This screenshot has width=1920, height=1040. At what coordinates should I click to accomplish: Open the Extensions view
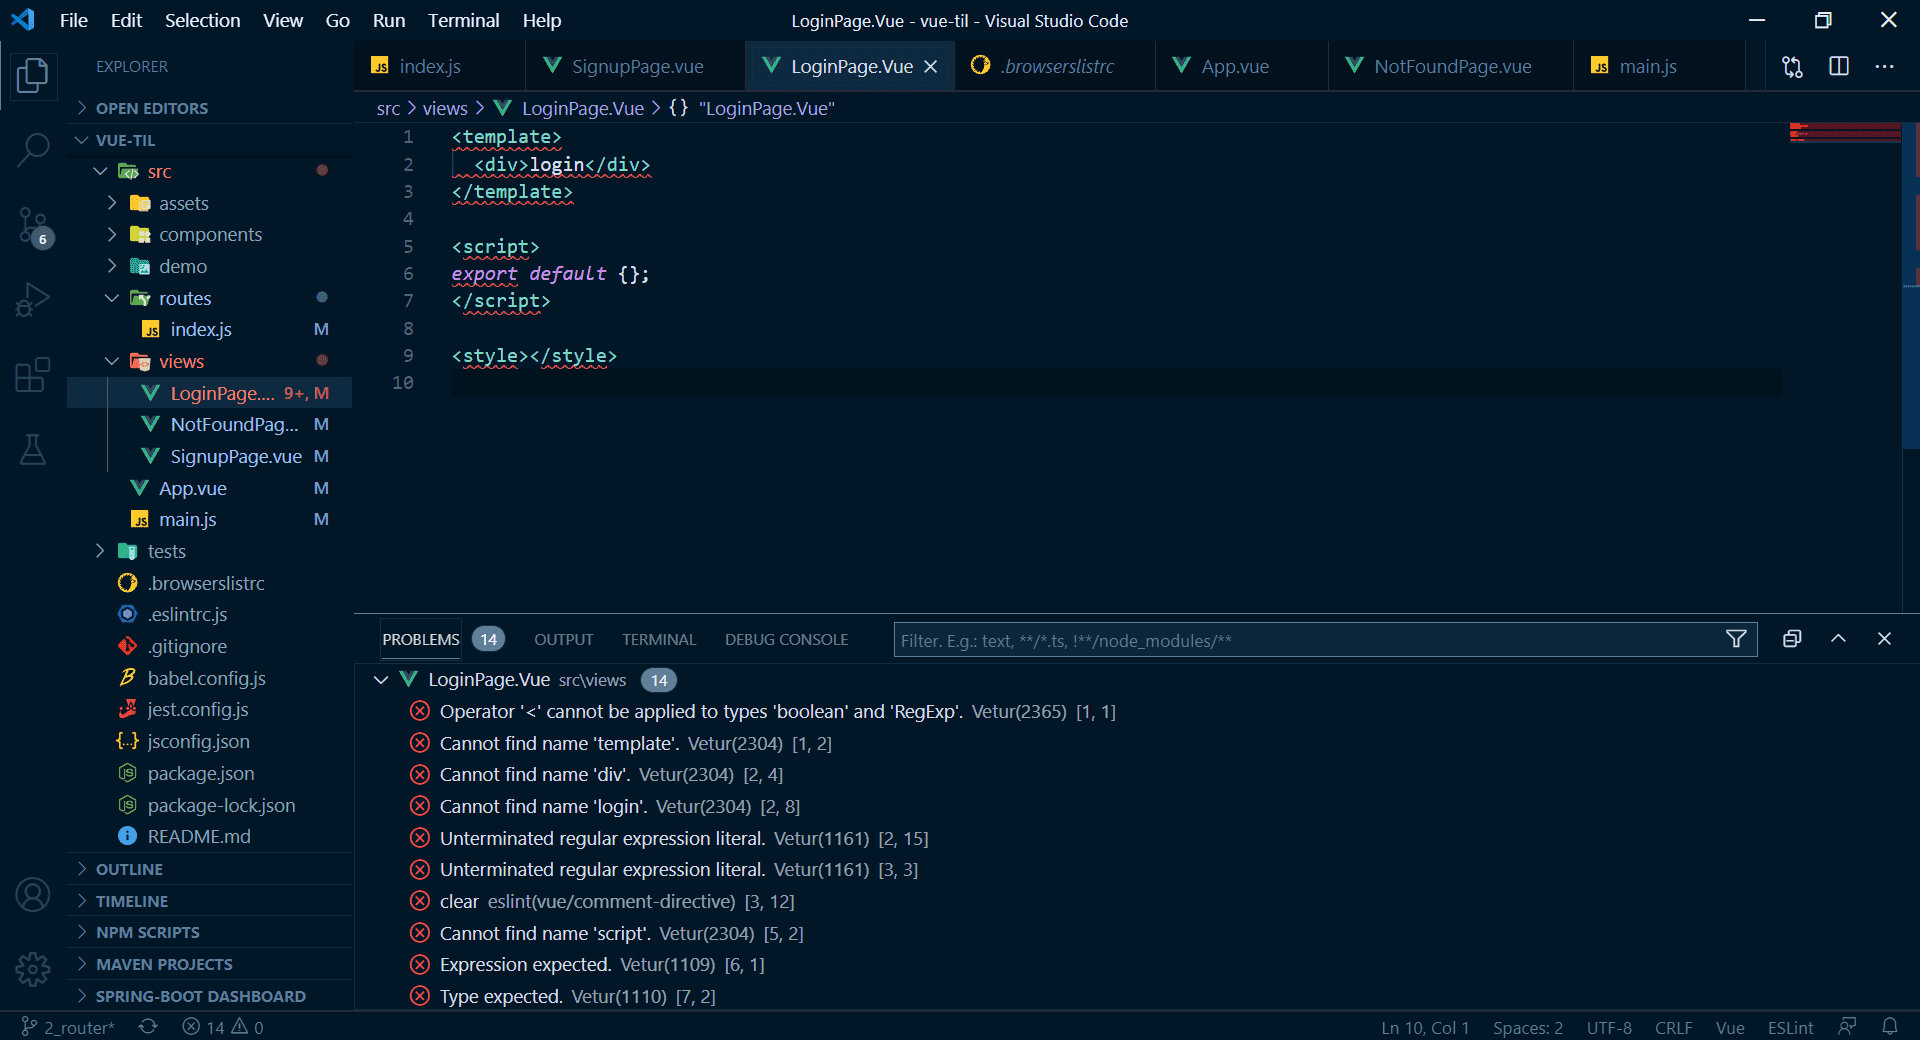click(33, 375)
